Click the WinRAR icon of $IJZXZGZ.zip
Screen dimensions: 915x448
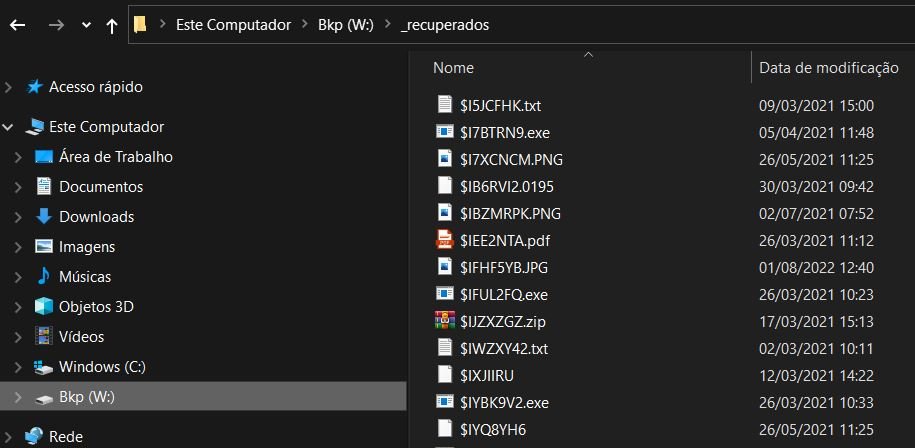pyautogui.click(x=445, y=320)
